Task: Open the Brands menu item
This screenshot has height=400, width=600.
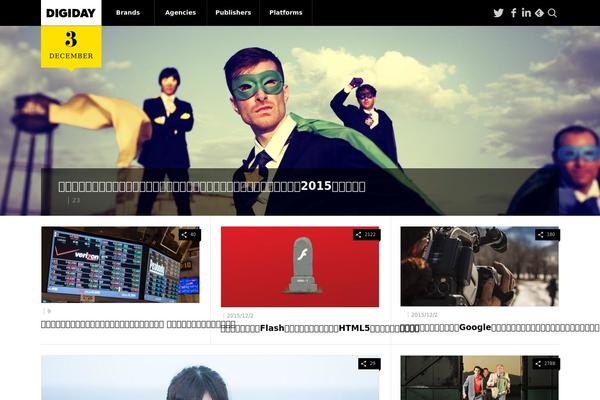Action: click(x=128, y=13)
